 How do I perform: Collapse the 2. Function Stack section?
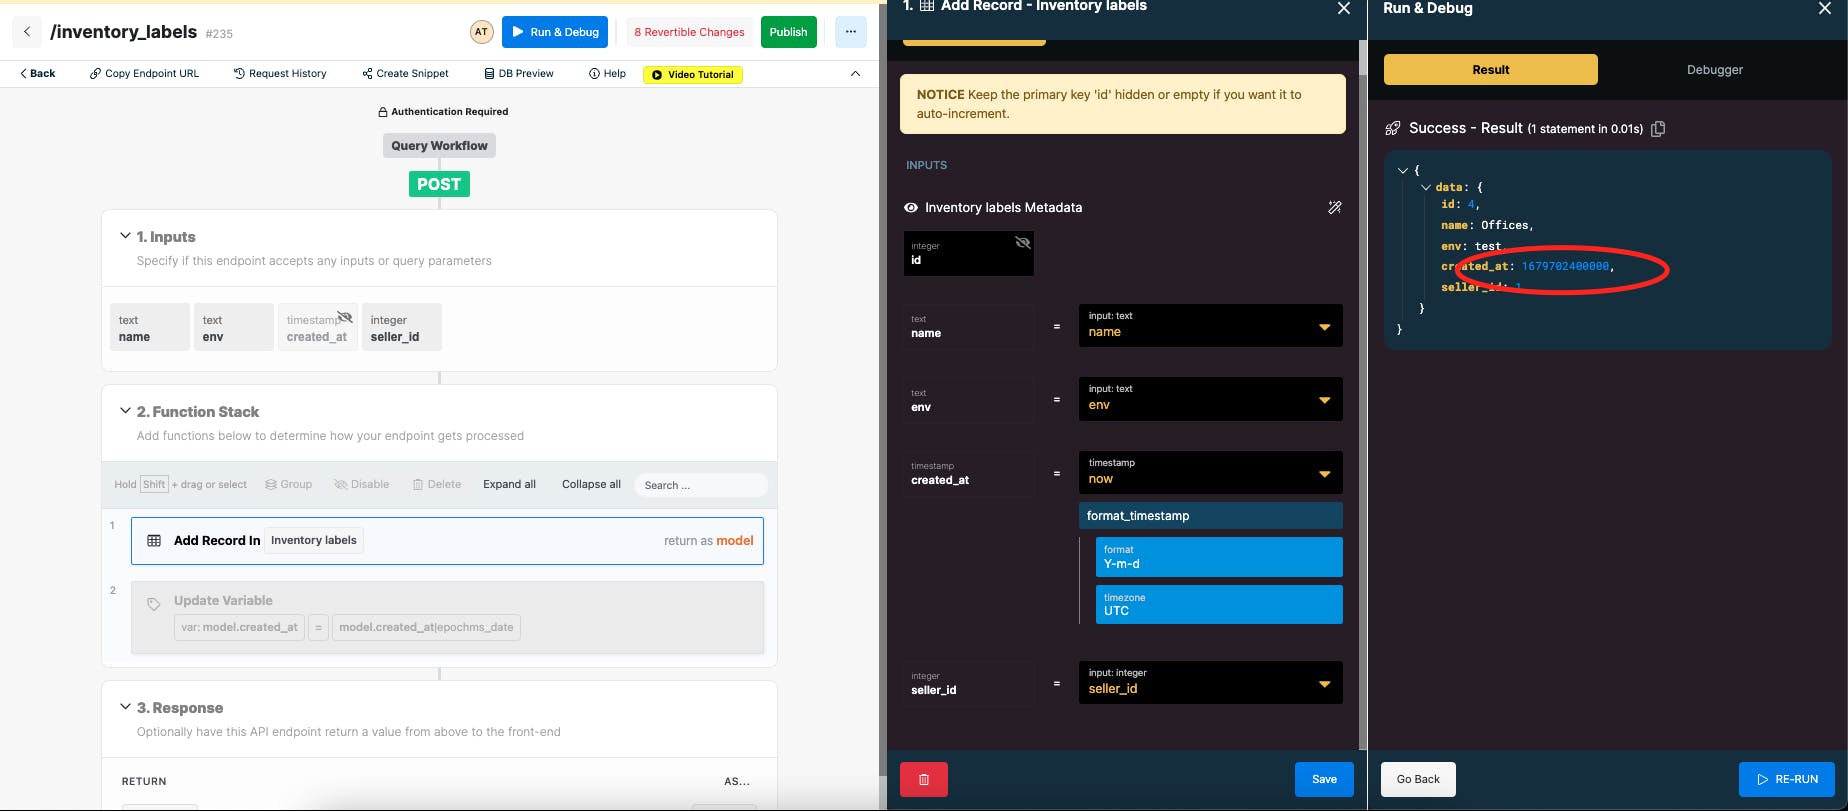[125, 411]
